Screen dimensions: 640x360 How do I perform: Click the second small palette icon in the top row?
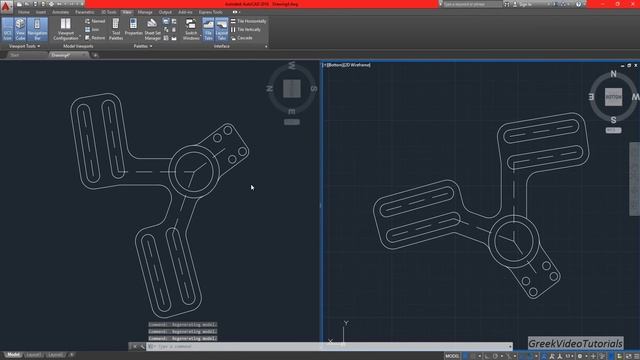(174, 21)
